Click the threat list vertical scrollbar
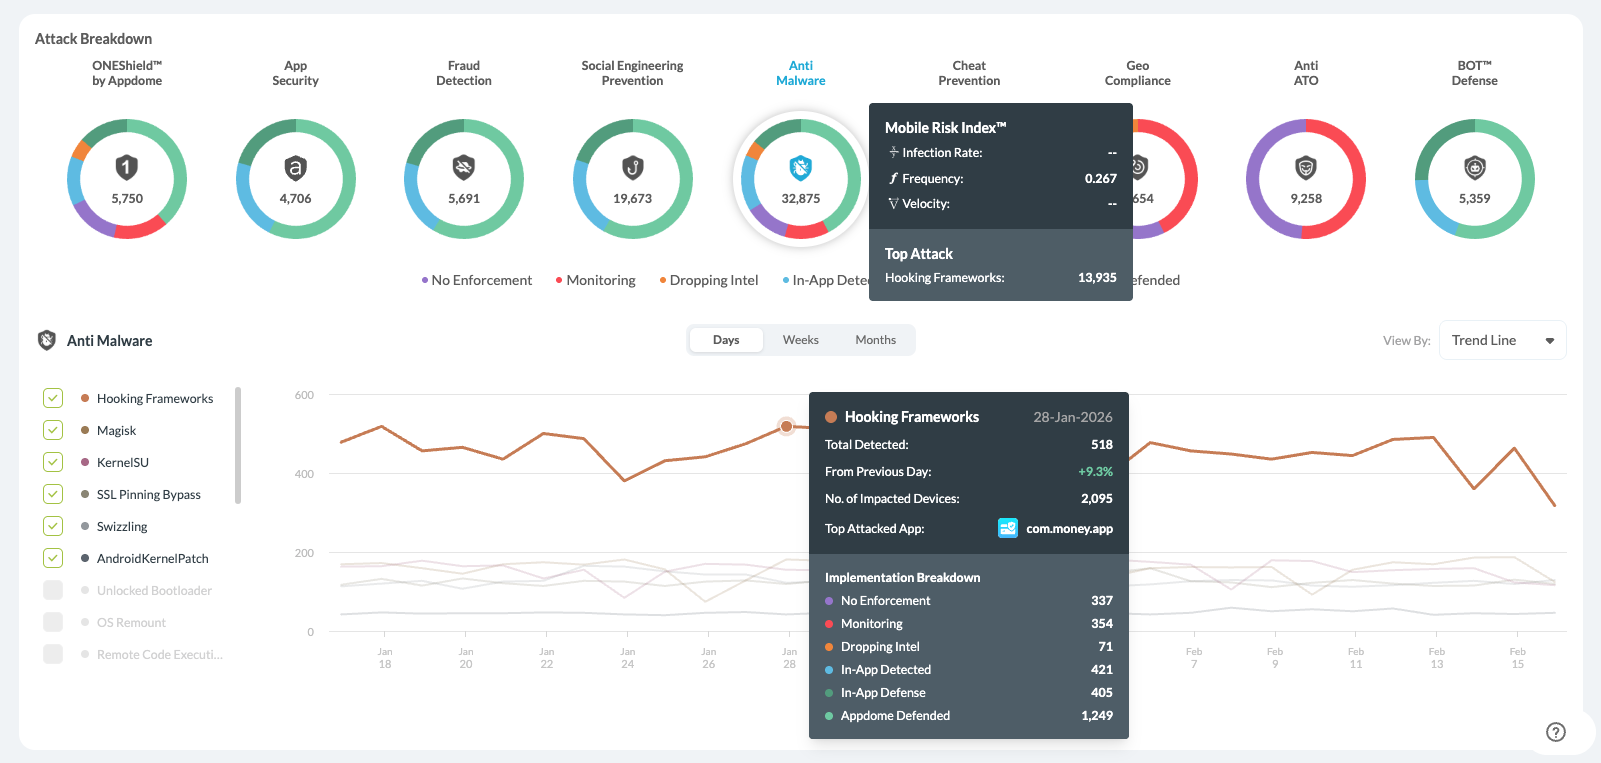 coord(238,445)
